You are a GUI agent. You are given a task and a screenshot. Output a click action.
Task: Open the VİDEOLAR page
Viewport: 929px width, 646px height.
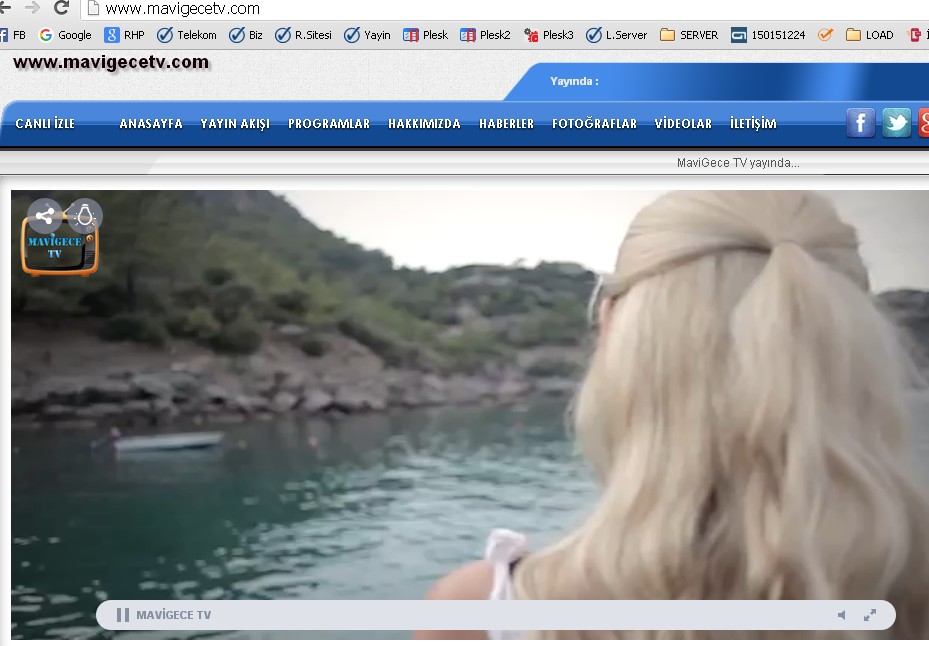(683, 123)
